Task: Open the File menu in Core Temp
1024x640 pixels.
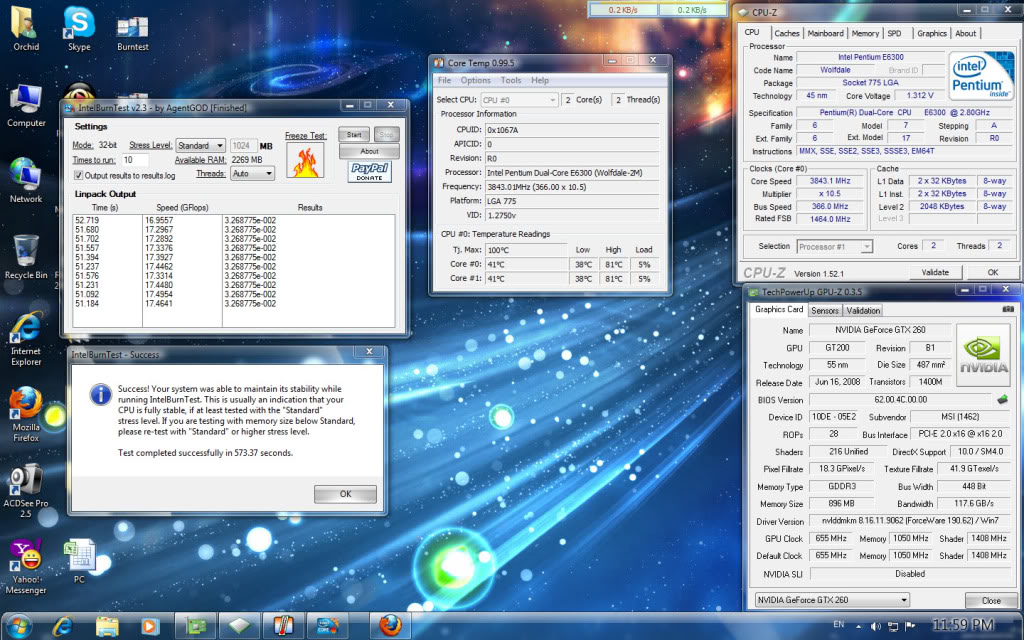Action: point(444,80)
